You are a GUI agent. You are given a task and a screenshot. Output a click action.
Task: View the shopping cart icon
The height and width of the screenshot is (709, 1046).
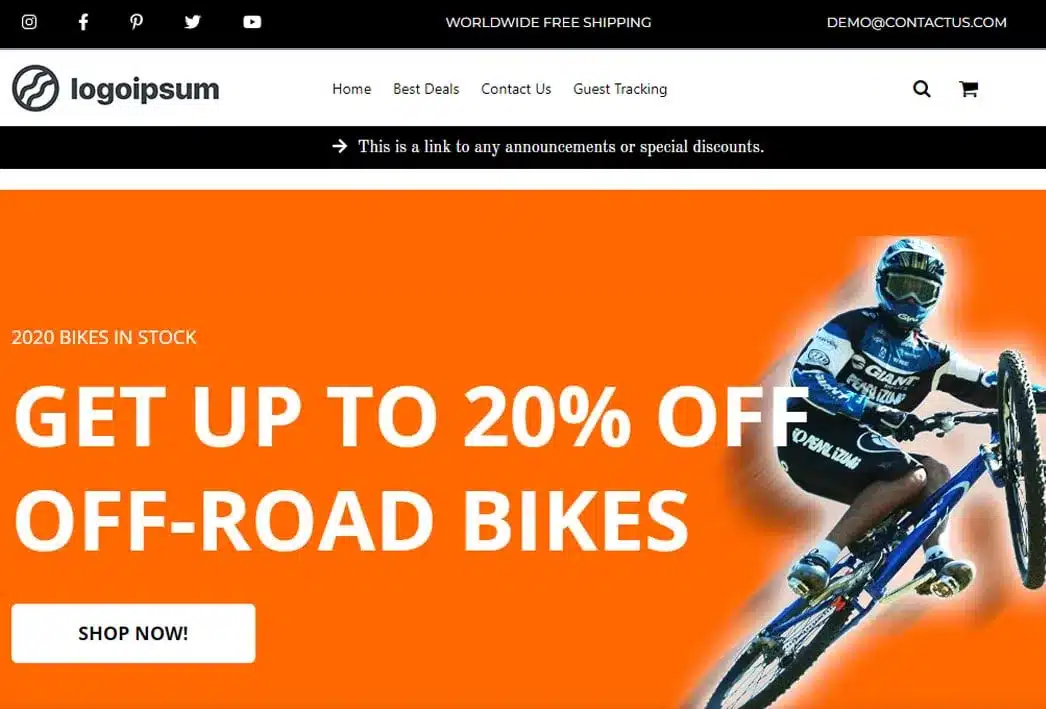point(969,89)
